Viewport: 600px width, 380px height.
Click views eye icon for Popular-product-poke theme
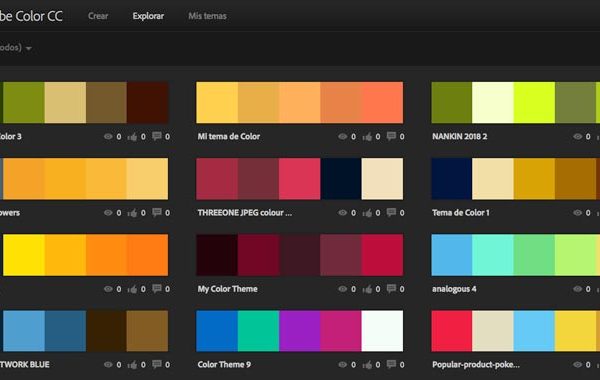click(577, 365)
